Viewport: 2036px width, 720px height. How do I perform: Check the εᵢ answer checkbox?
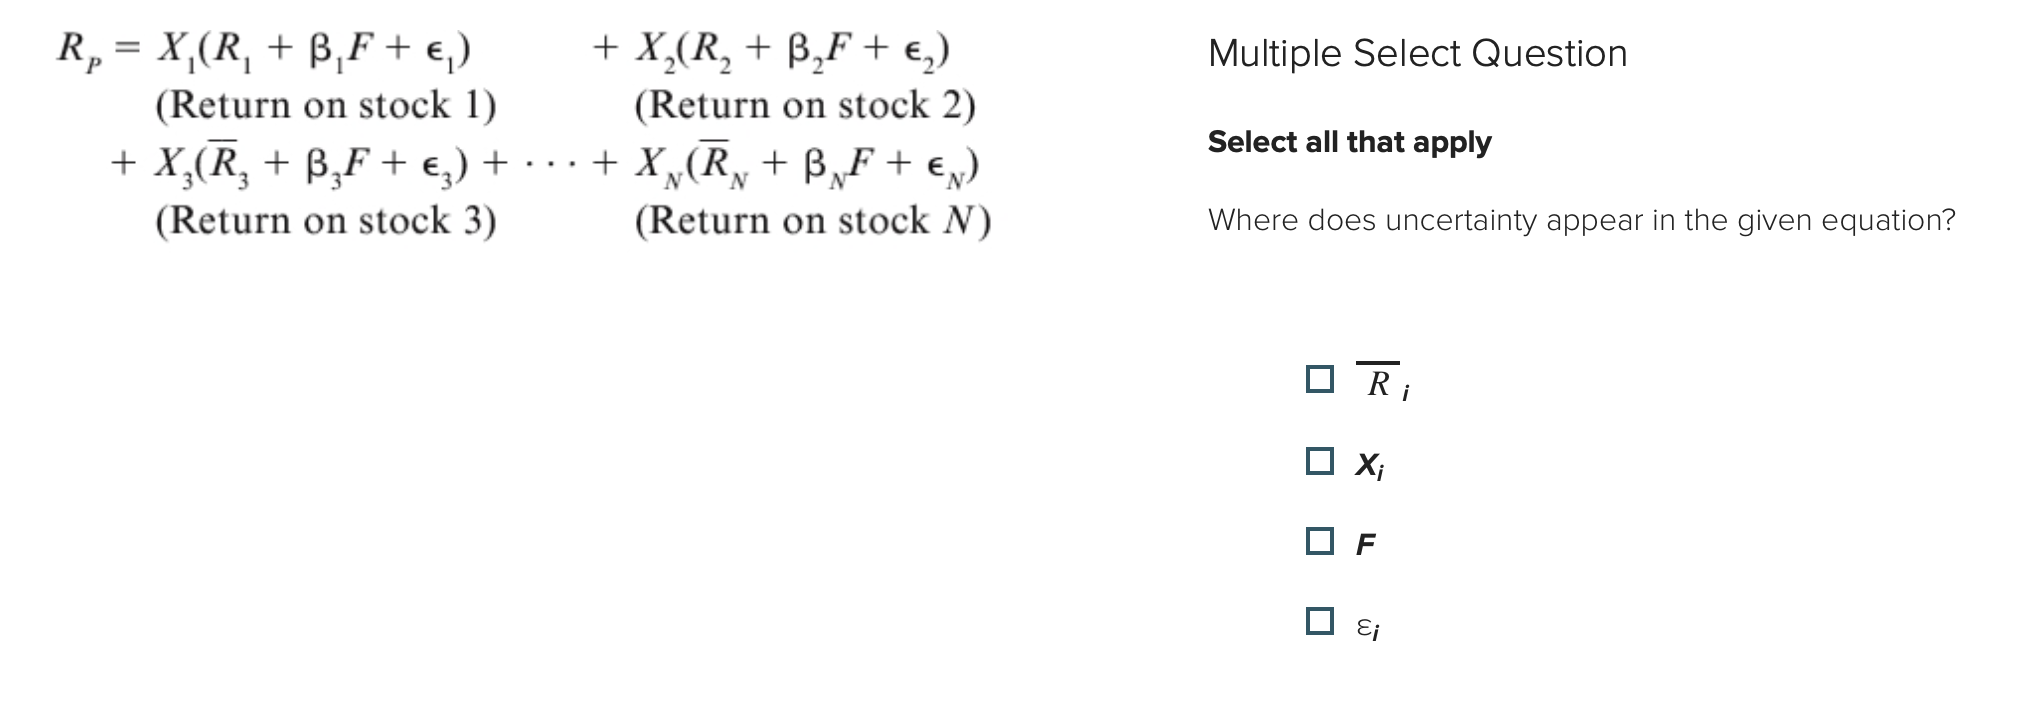click(1320, 622)
